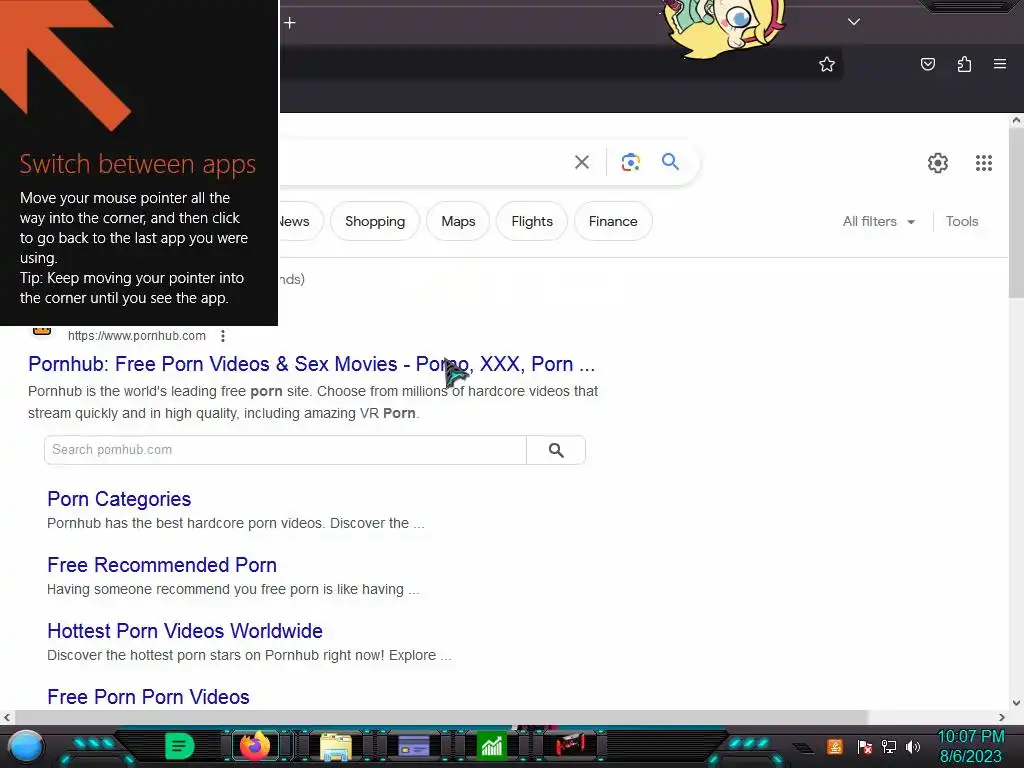1024x768 pixels.
Task: Search by image with Google Lens icon
Action: (630, 162)
